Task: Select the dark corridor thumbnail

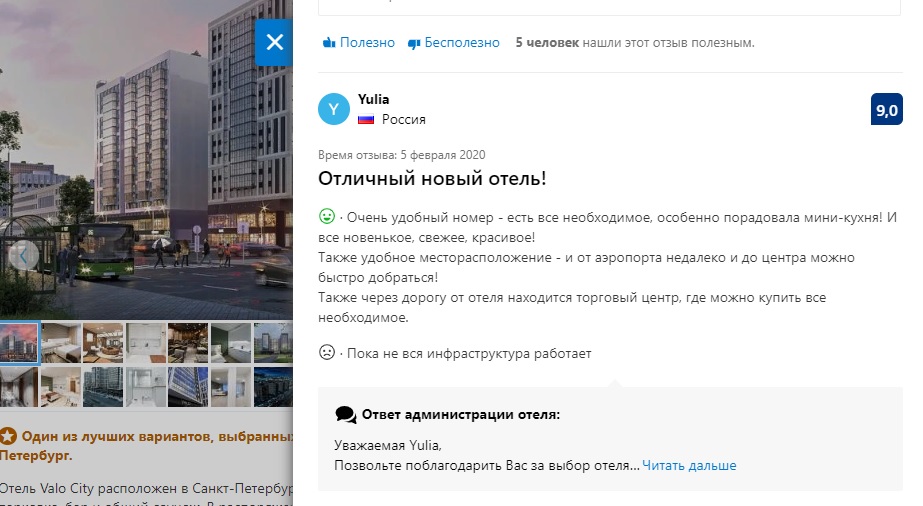Action: point(19,387)
